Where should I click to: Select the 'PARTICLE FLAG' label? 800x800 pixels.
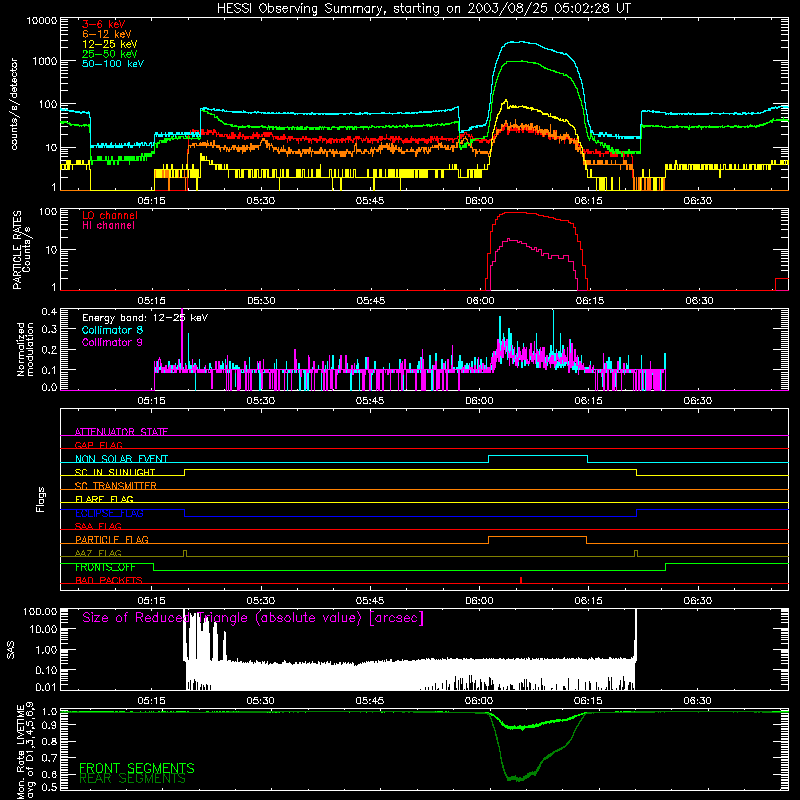(112, 539)
